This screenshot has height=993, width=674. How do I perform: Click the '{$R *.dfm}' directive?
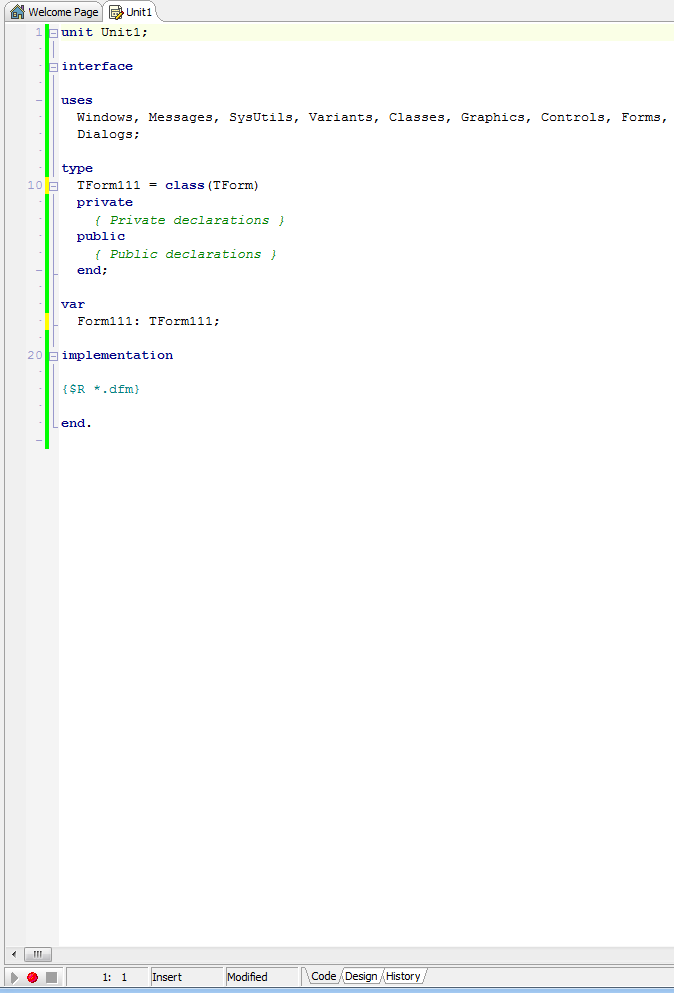(x=101, y=389)
